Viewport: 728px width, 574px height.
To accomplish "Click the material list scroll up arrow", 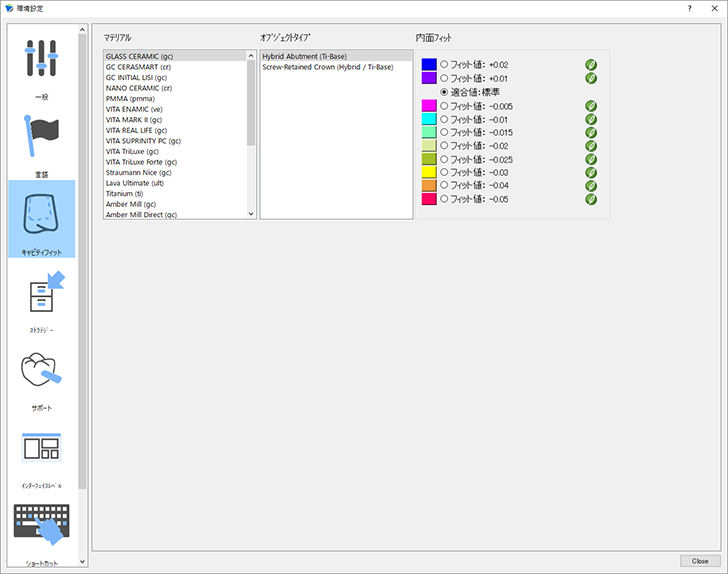I will [251, 56].
